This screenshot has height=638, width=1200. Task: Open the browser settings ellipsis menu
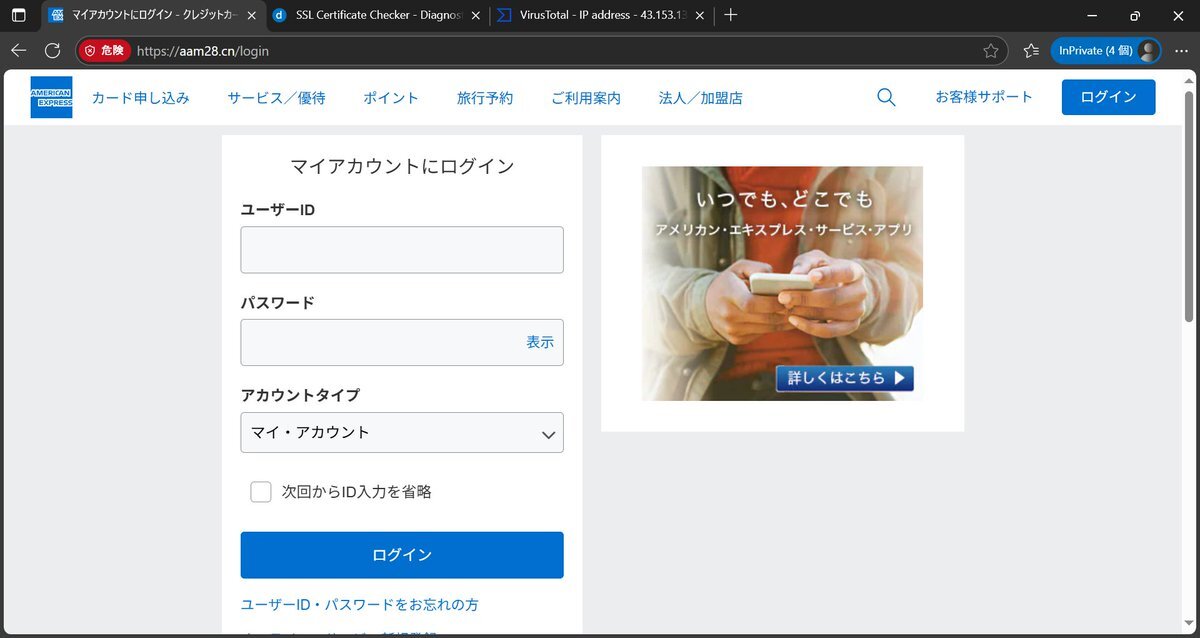[x=1181, y=50]
